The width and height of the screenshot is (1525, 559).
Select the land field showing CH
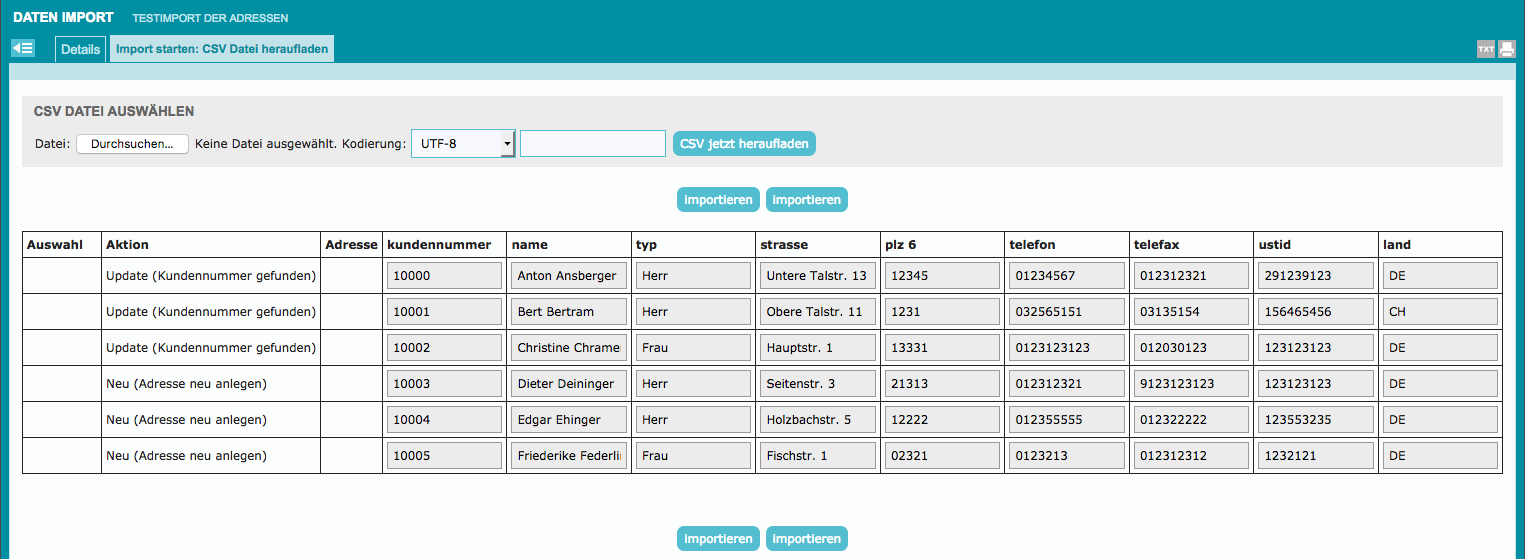(1439, 312)
